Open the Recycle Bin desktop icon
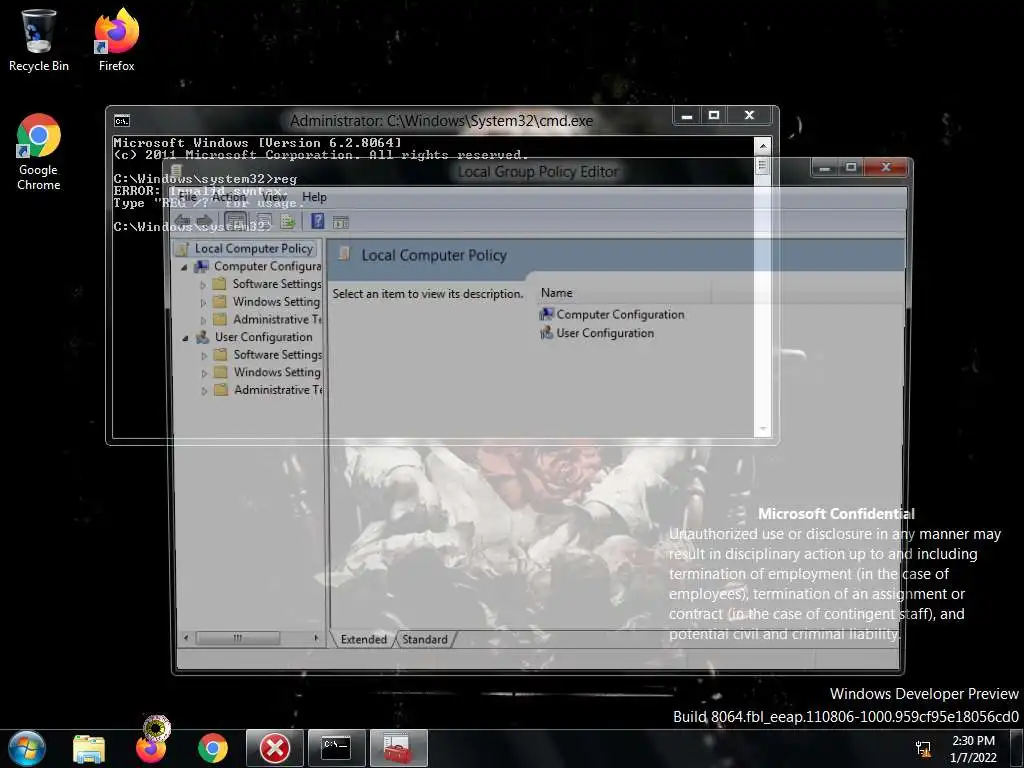This screenshot has height=768, width=1024. click(39, 40)
